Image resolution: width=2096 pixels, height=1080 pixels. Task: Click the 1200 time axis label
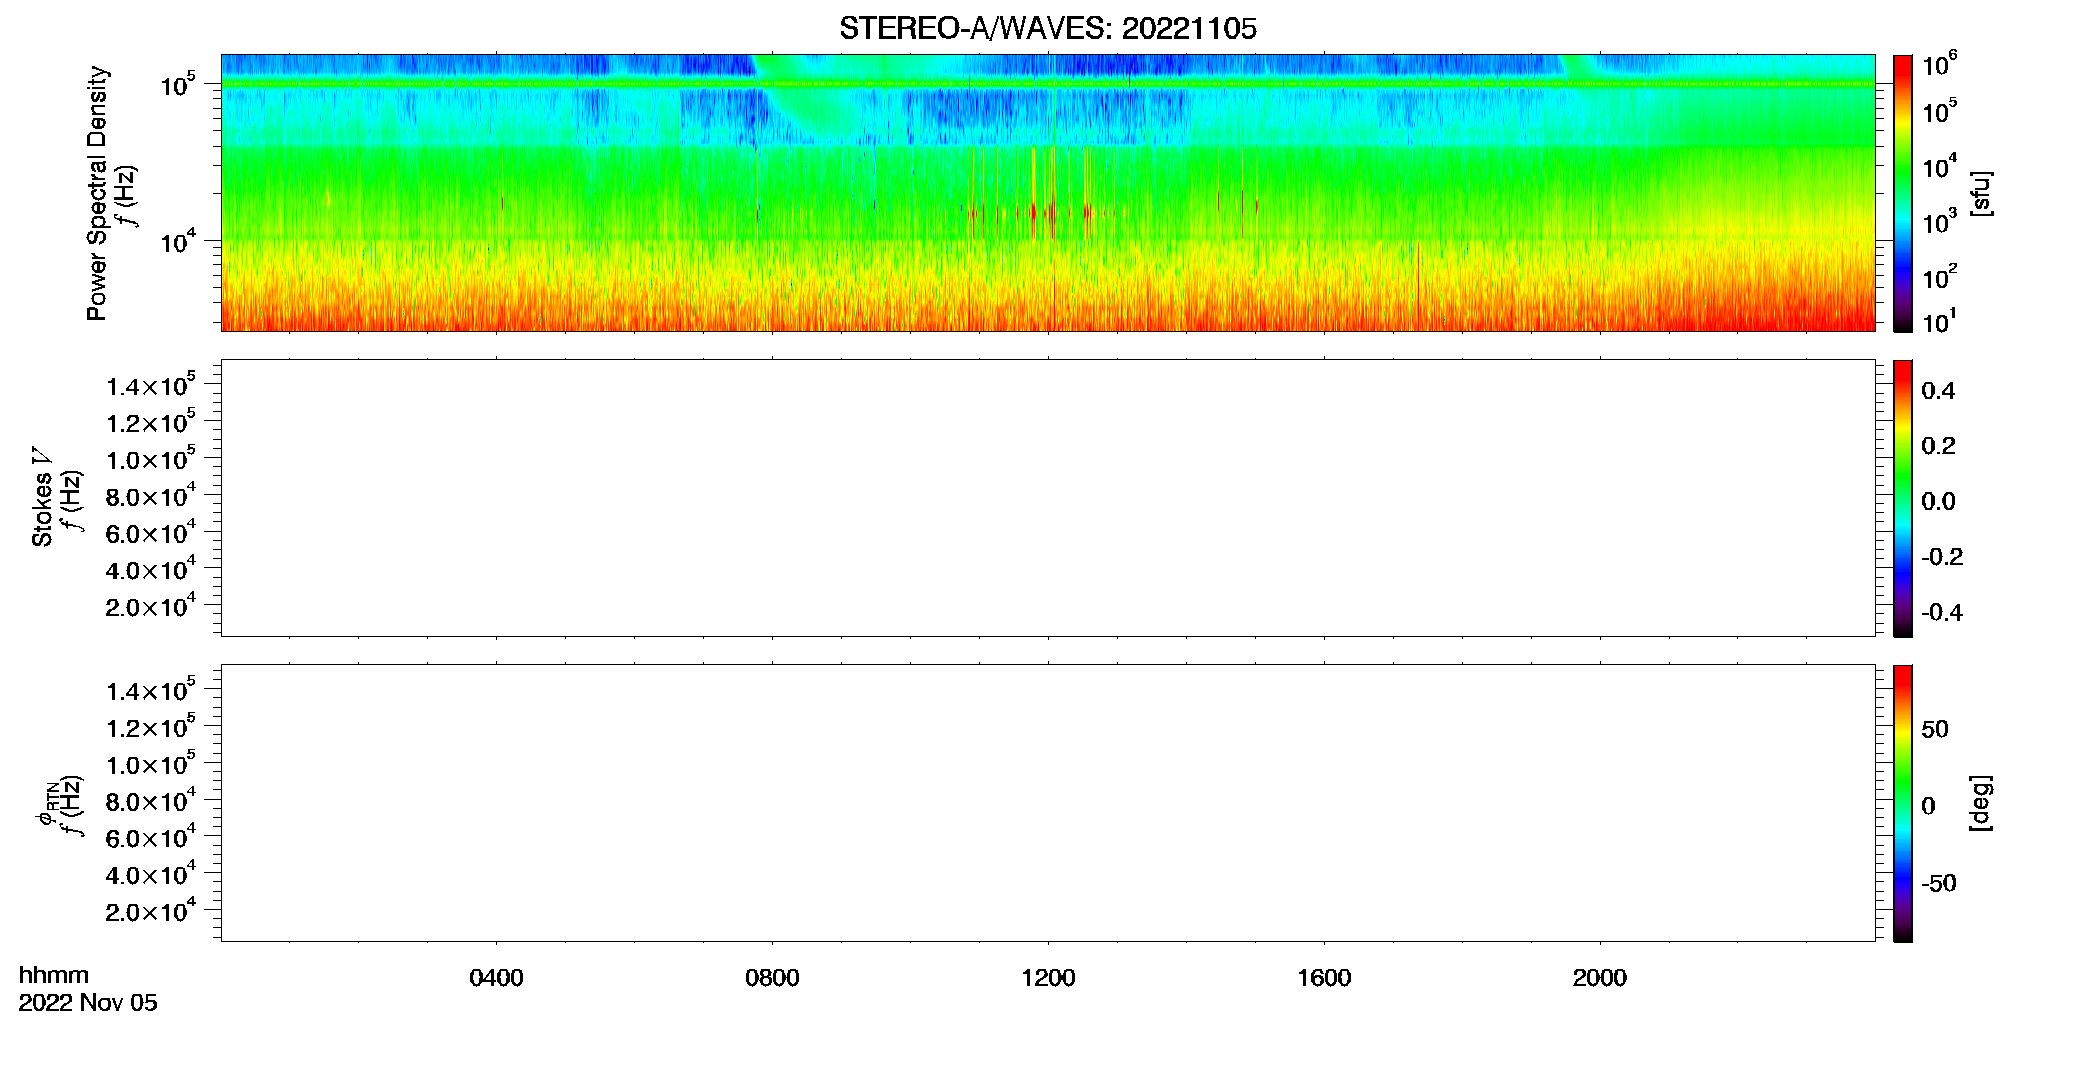click(x=1048, y=978)
